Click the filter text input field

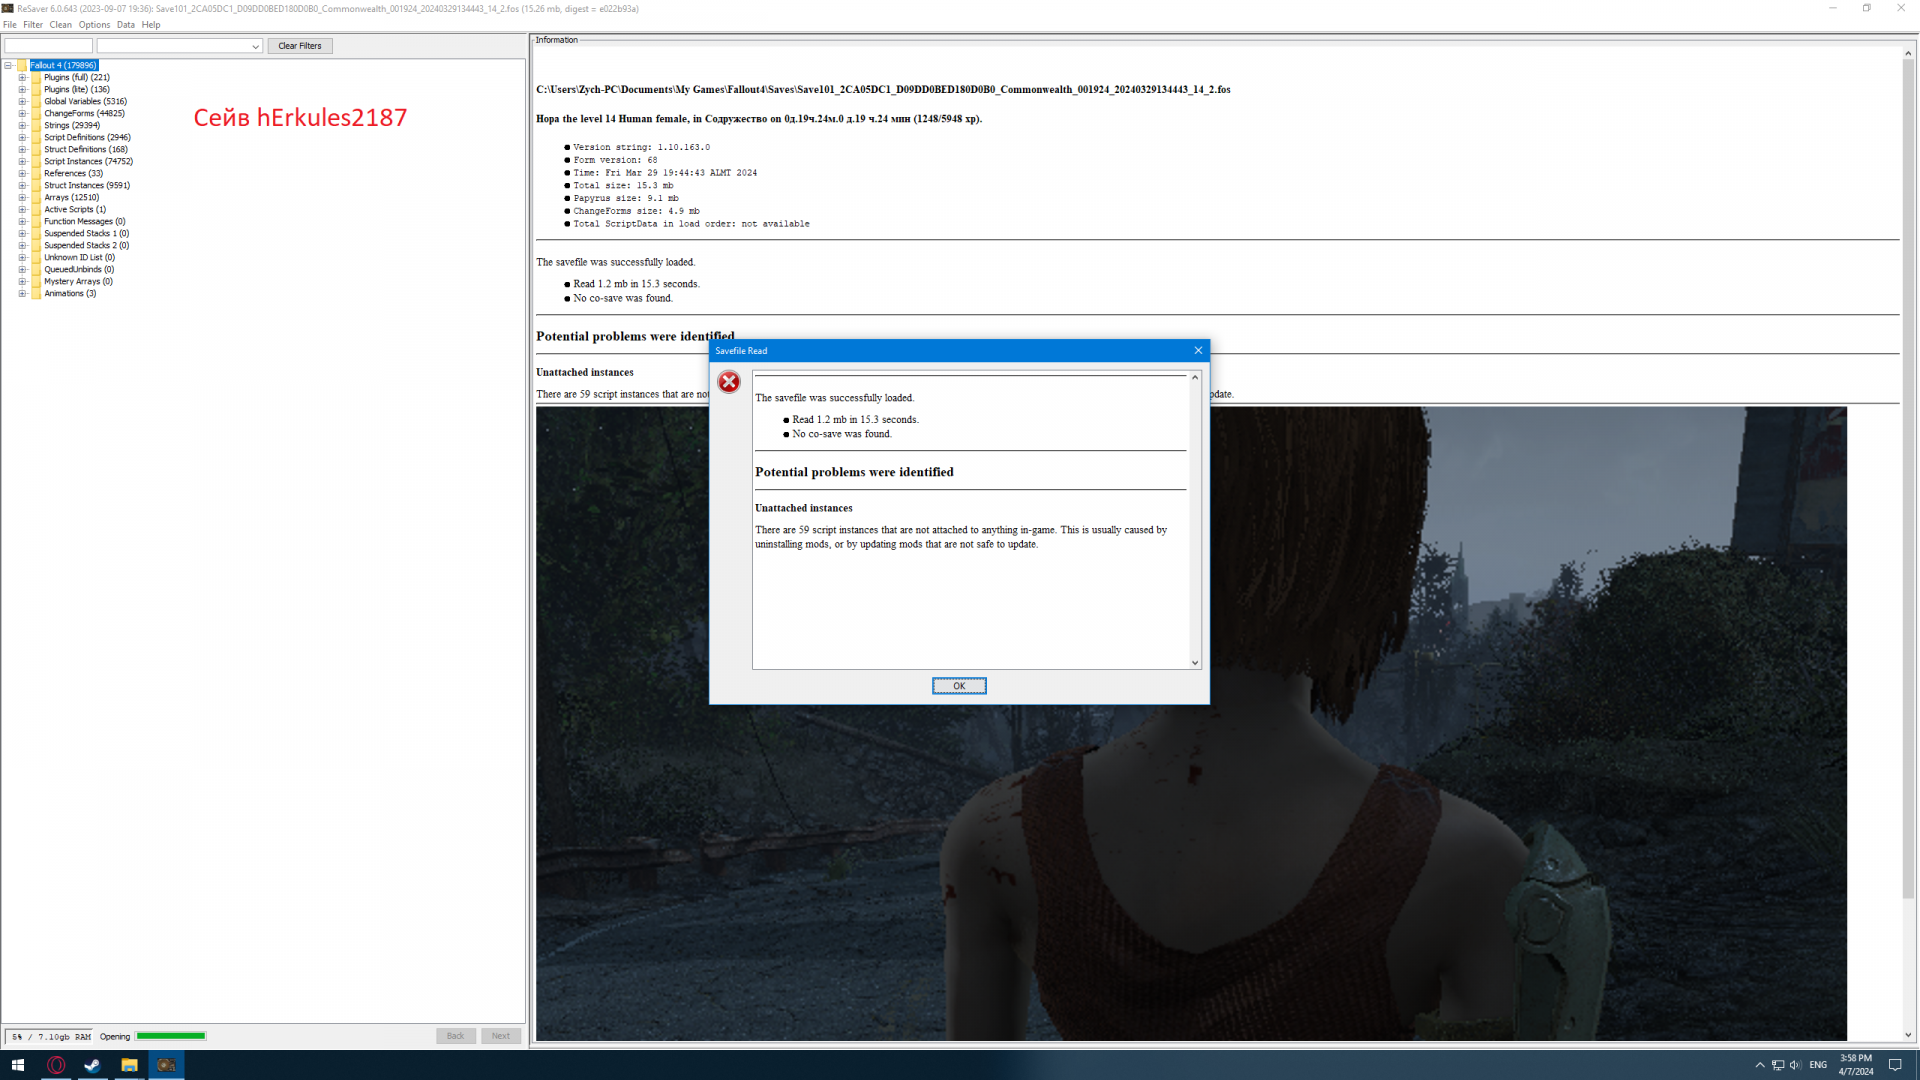(48, 46)
